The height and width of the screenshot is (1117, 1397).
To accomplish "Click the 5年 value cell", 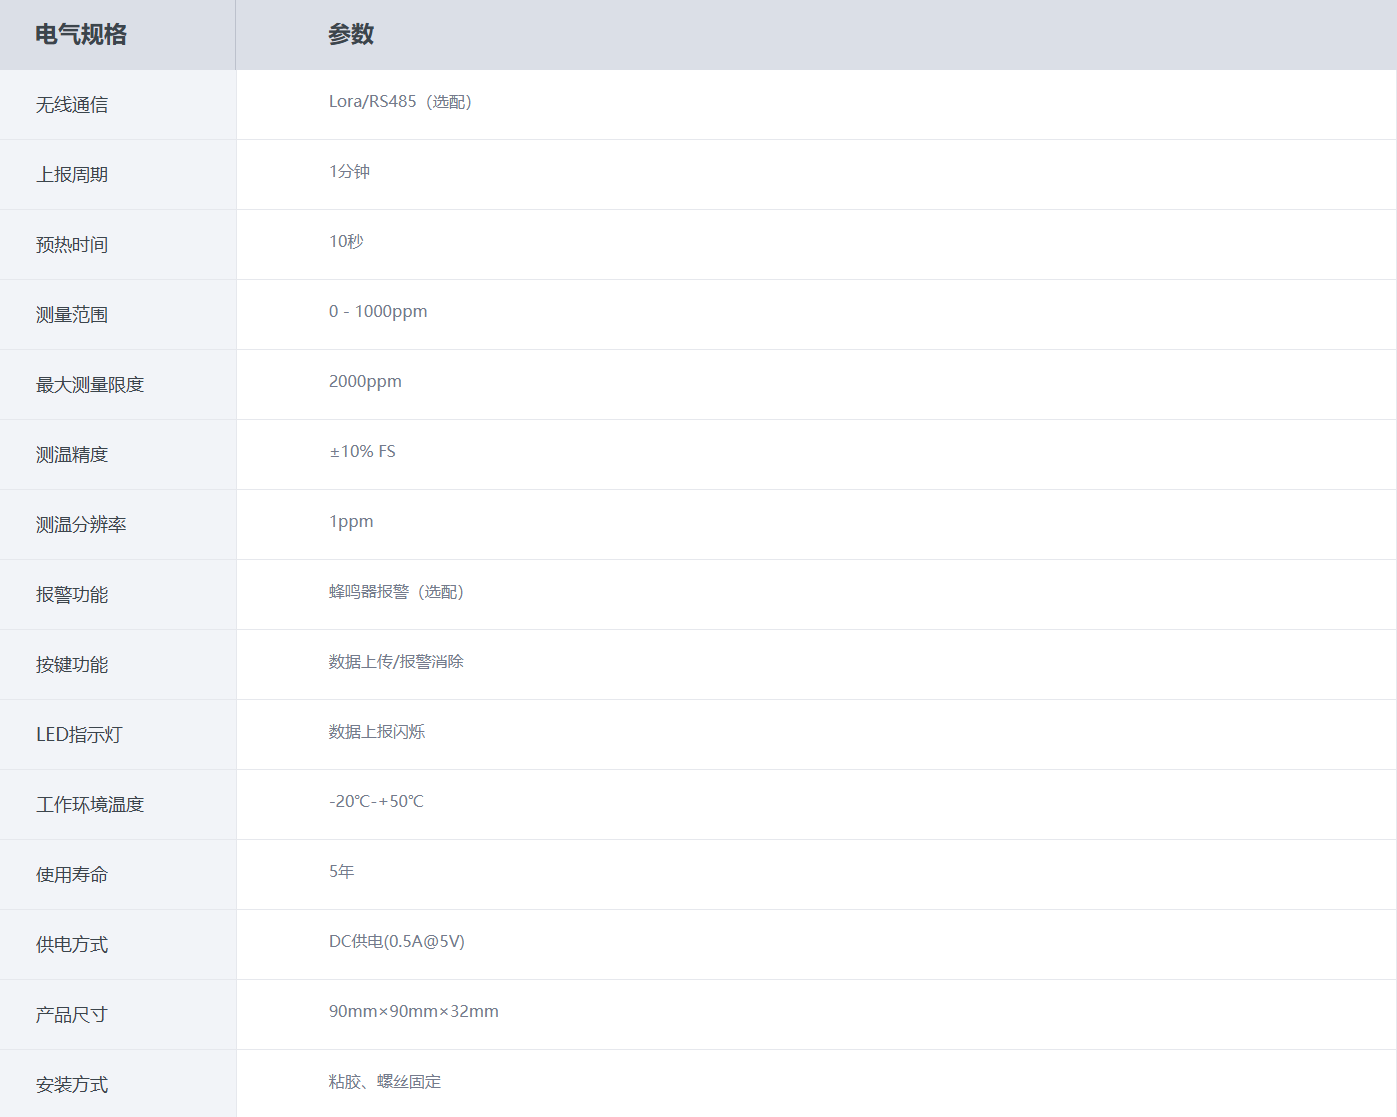I will pyautogui.click(x=341, y=872).
